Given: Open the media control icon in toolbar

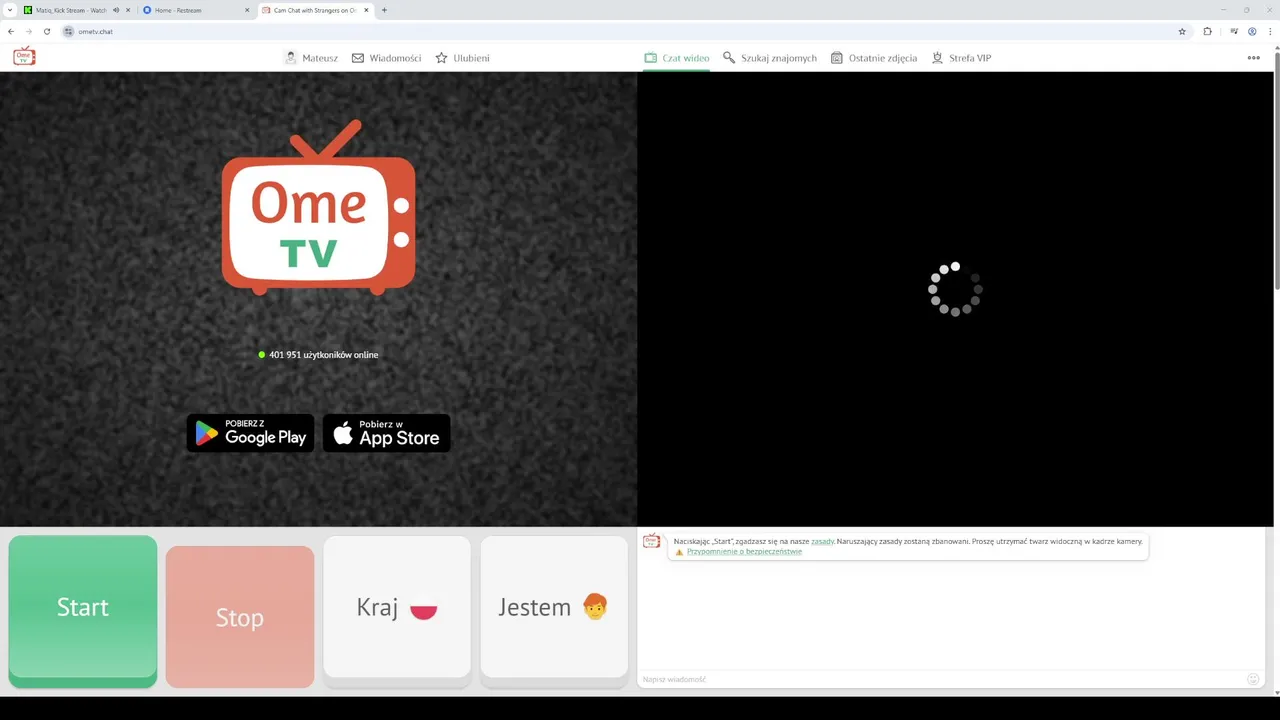Looking at the screenshot, I should [x=1235, y=31].
